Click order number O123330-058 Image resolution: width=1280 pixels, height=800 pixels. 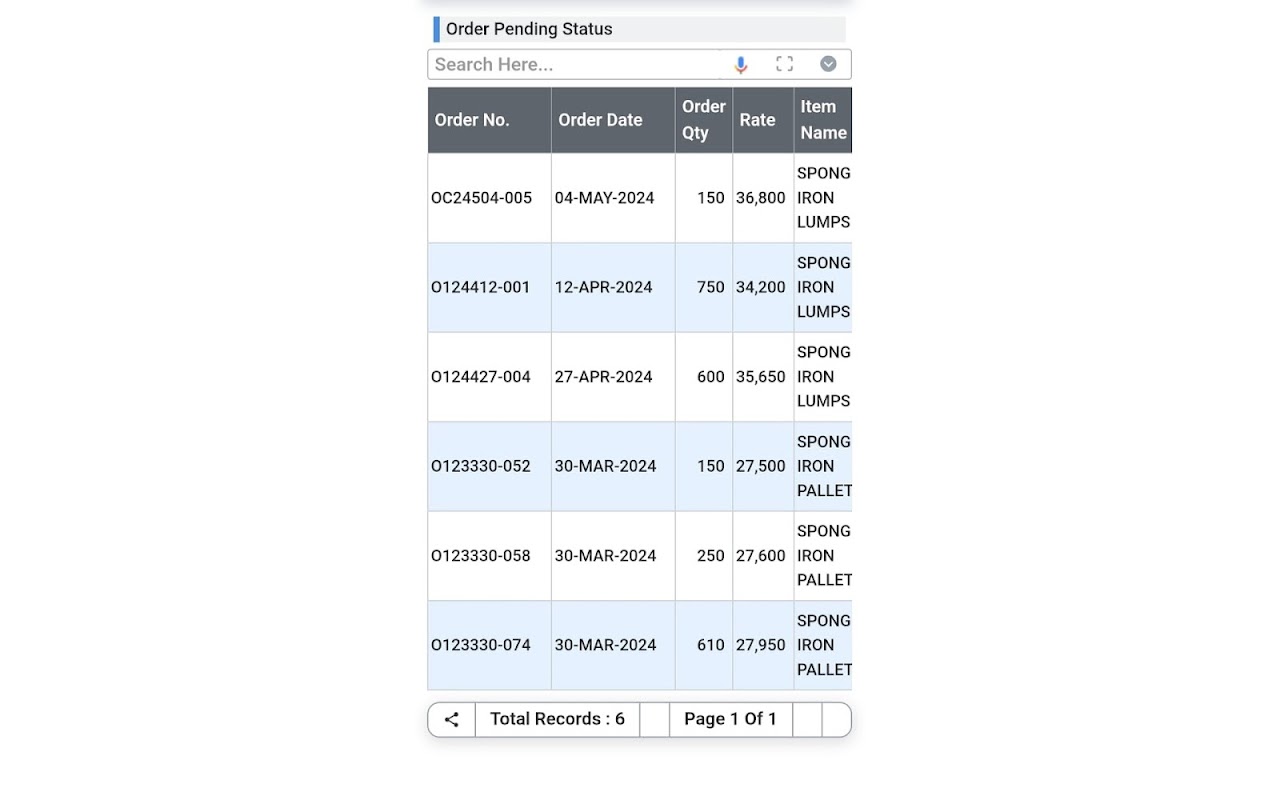[x=481, y=556]
